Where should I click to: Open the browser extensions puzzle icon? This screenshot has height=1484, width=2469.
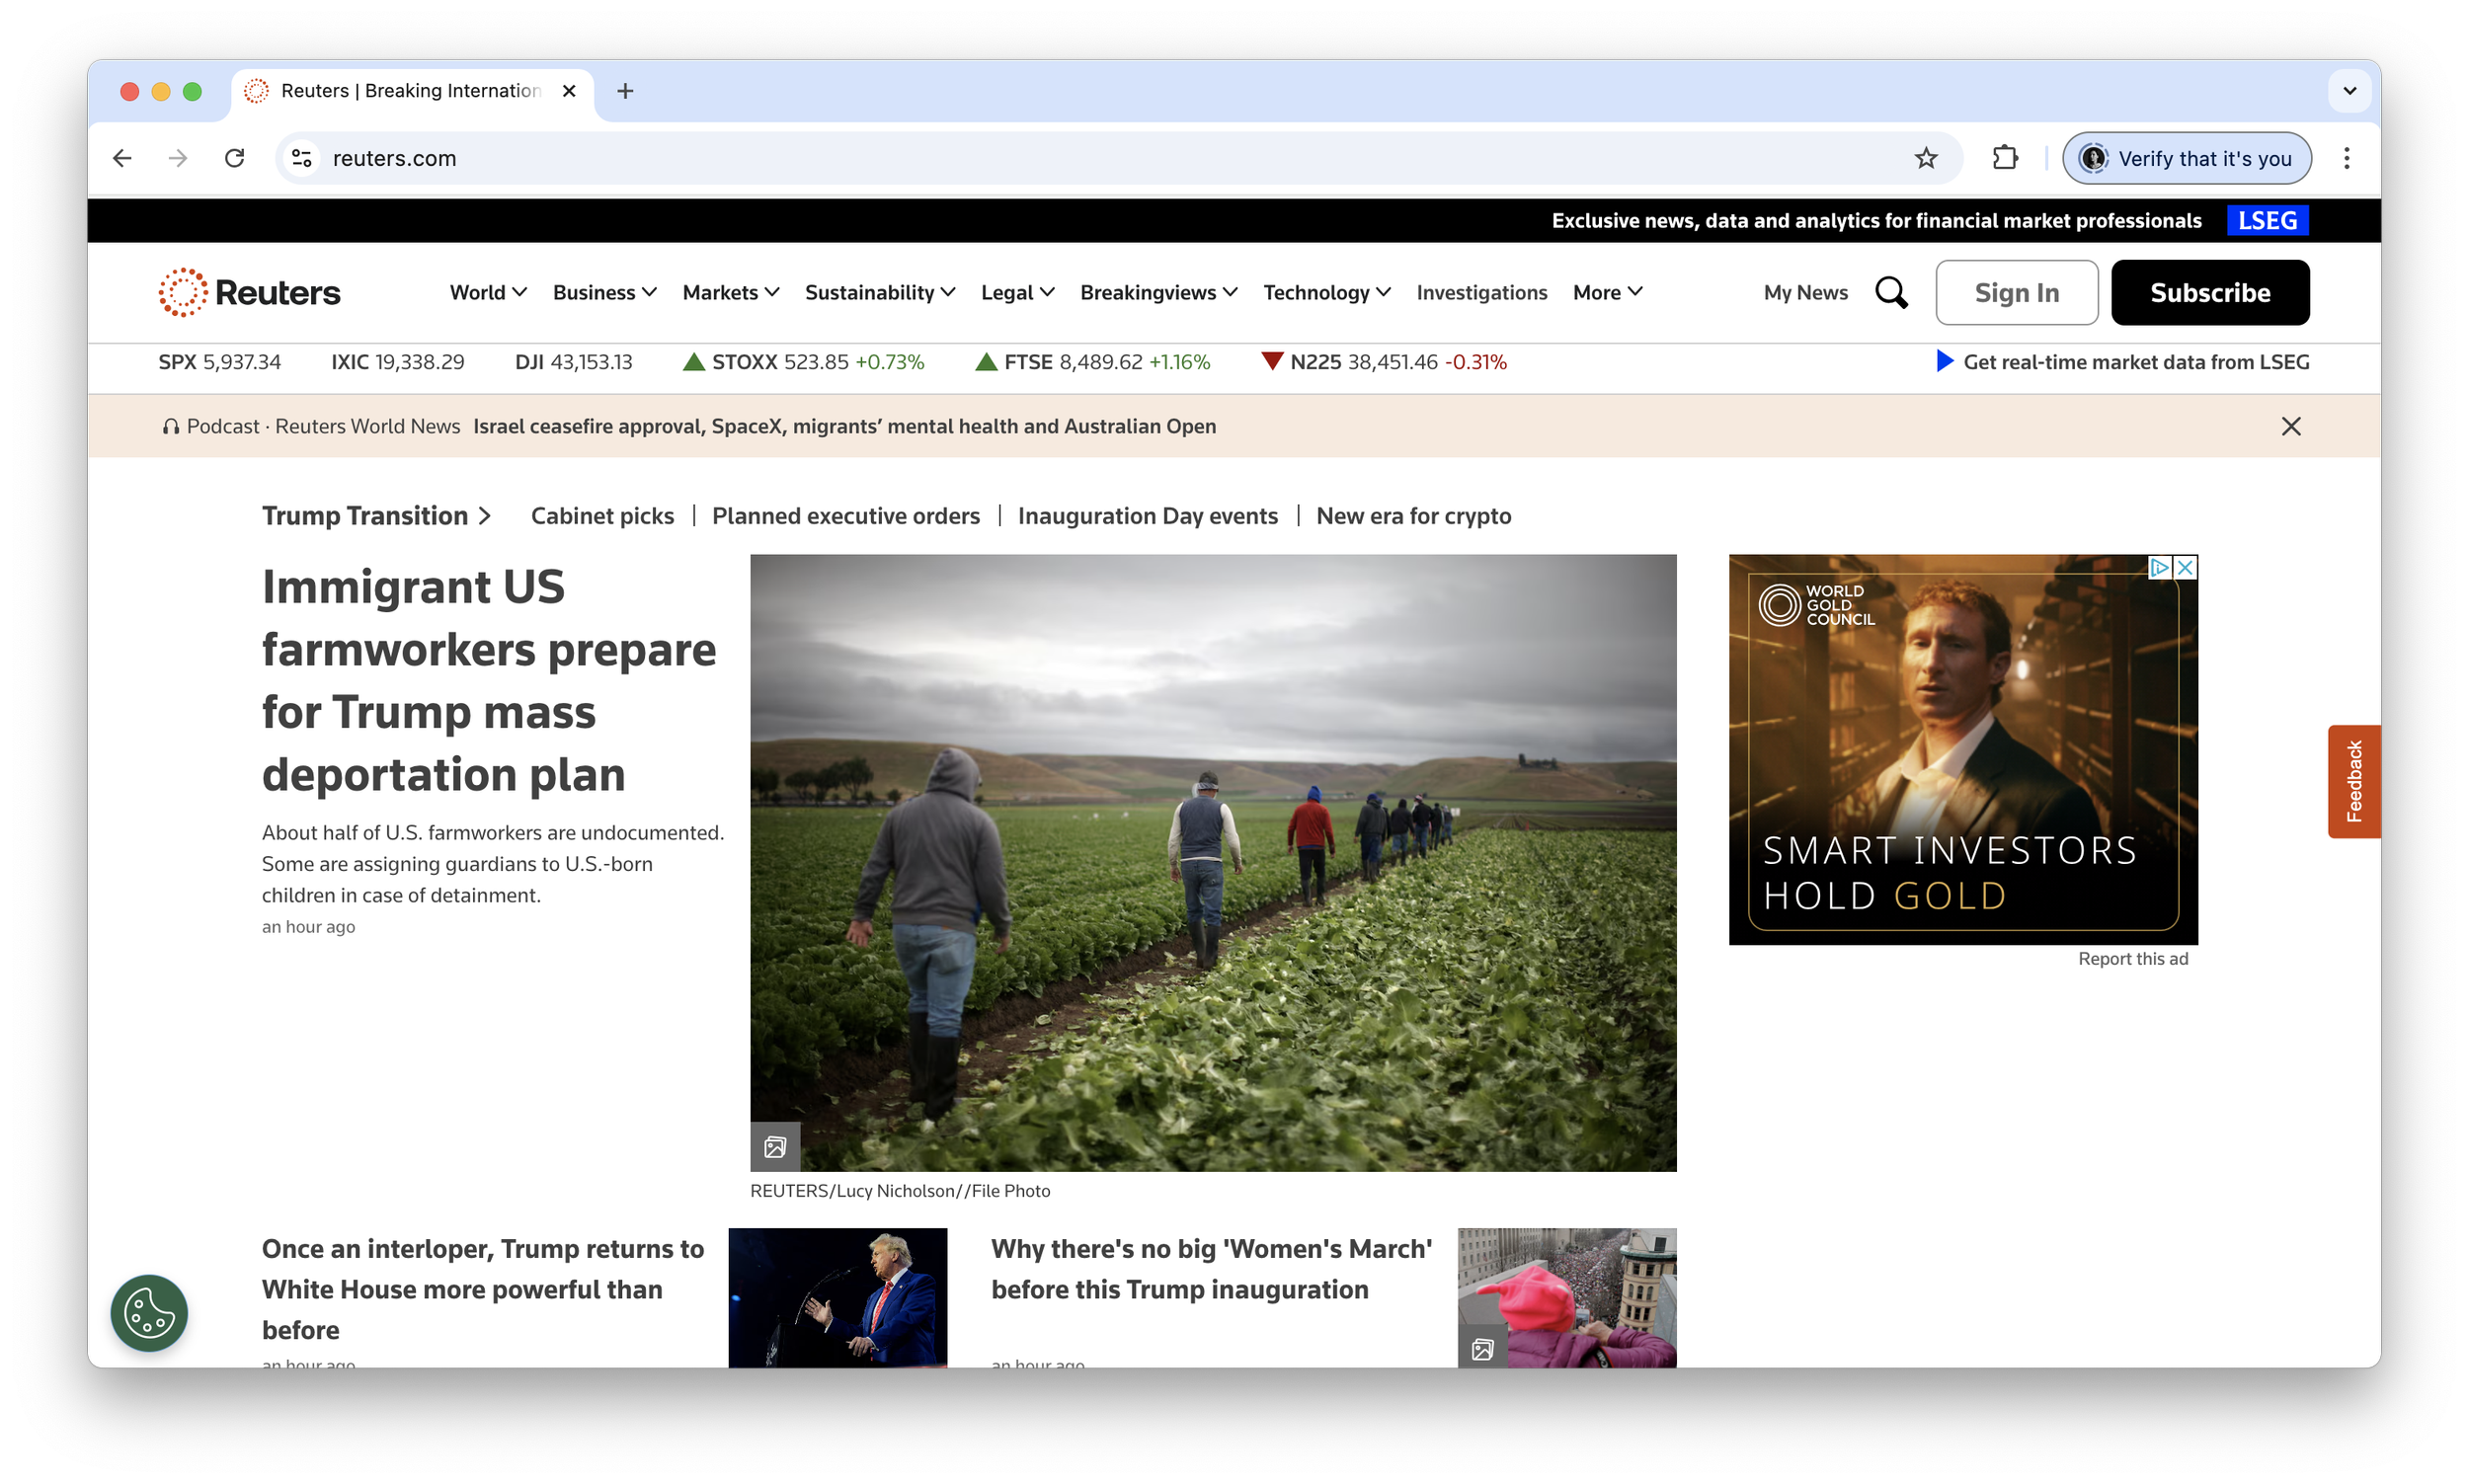(2004, 158)
